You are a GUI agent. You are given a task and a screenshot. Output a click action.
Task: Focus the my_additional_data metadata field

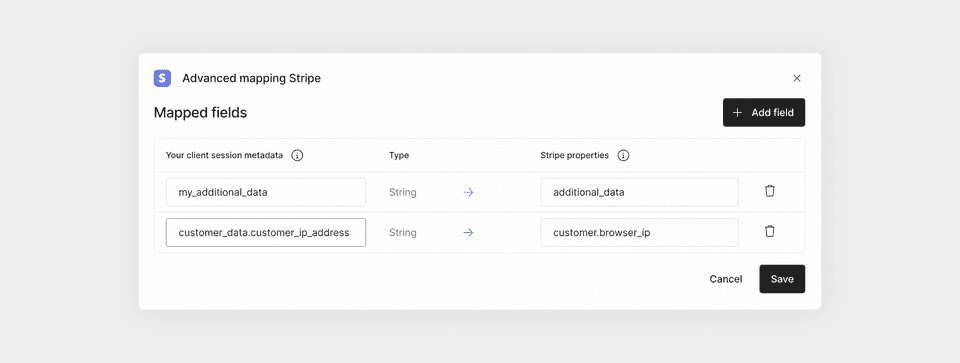[x=266, y=192]
